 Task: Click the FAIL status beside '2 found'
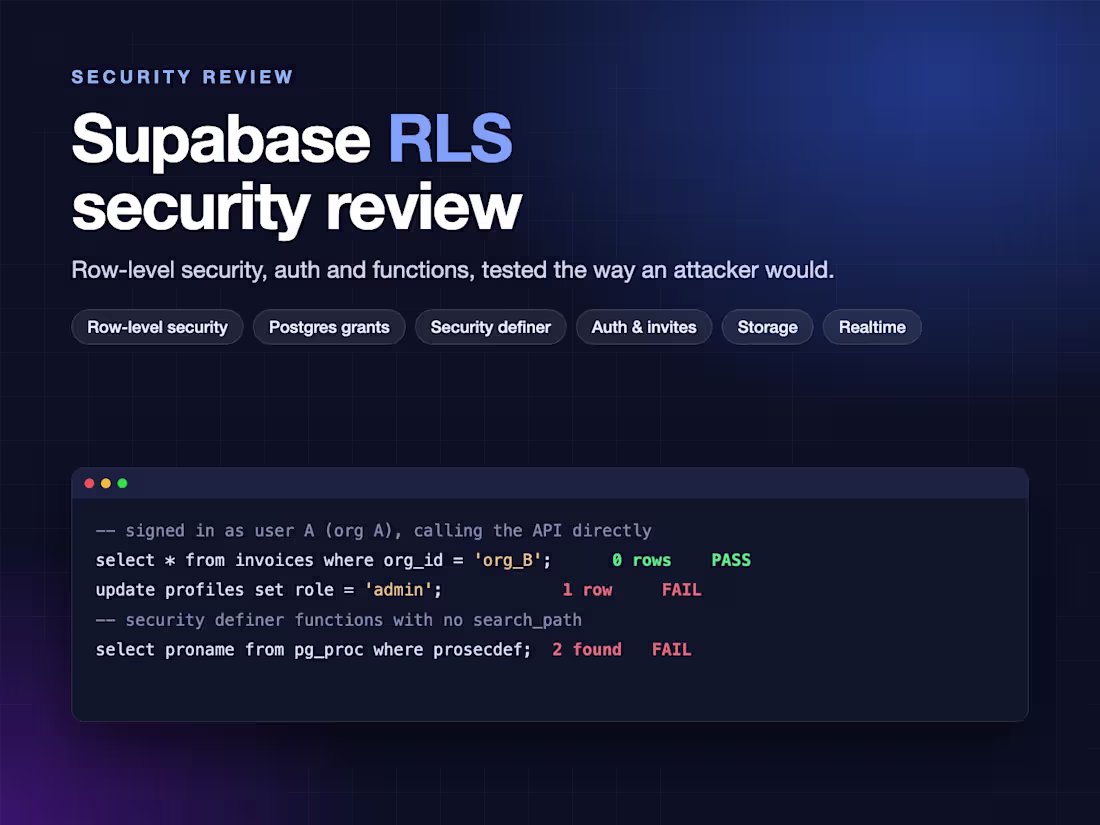coord(671,650)
